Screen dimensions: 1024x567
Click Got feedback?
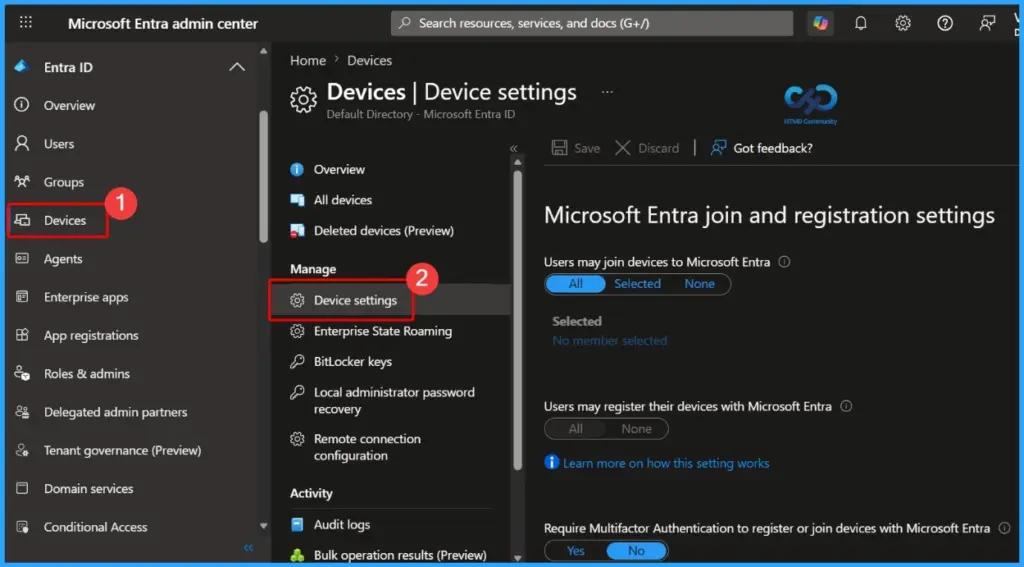click(x=761, y=148)
